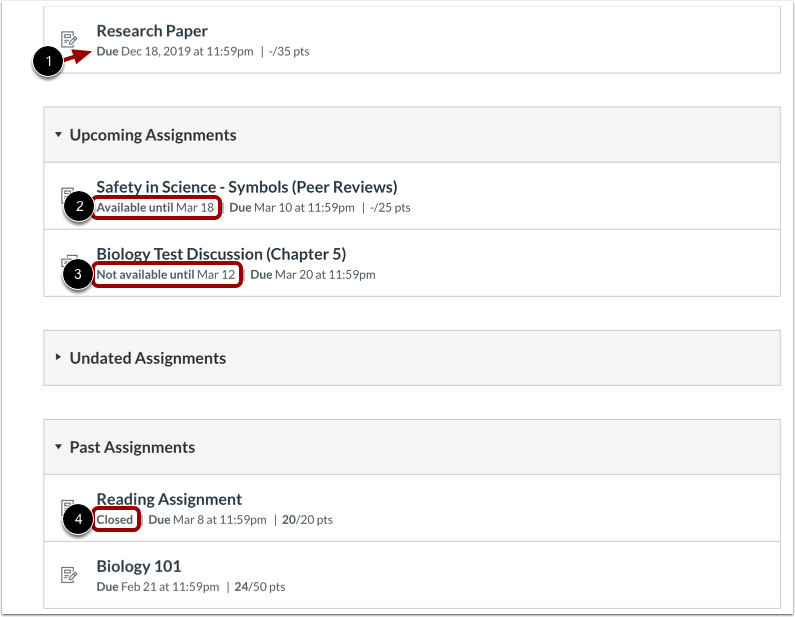Screen dimensions: 795x617
Task: Open the Research Paper assignment
Action: click(152, 31)
